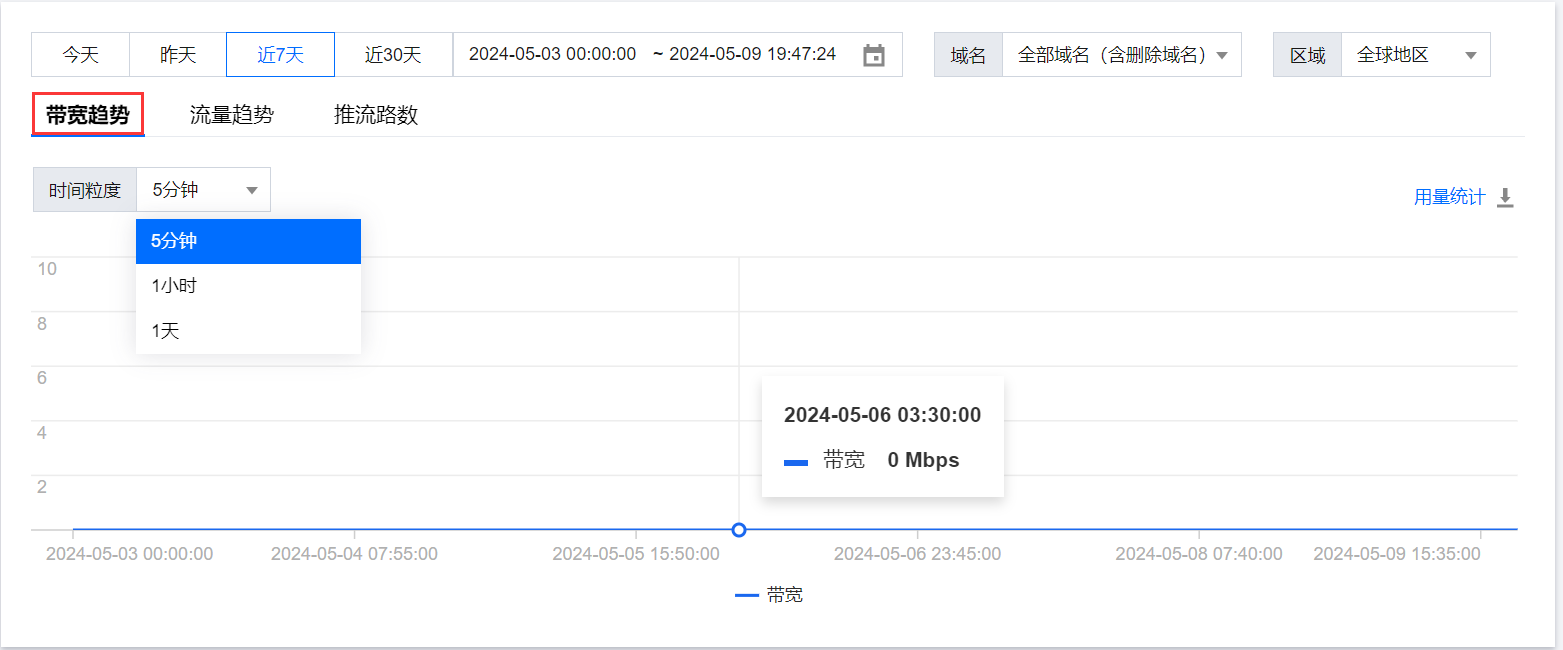Select the 近30天 time range

point(393,55)
